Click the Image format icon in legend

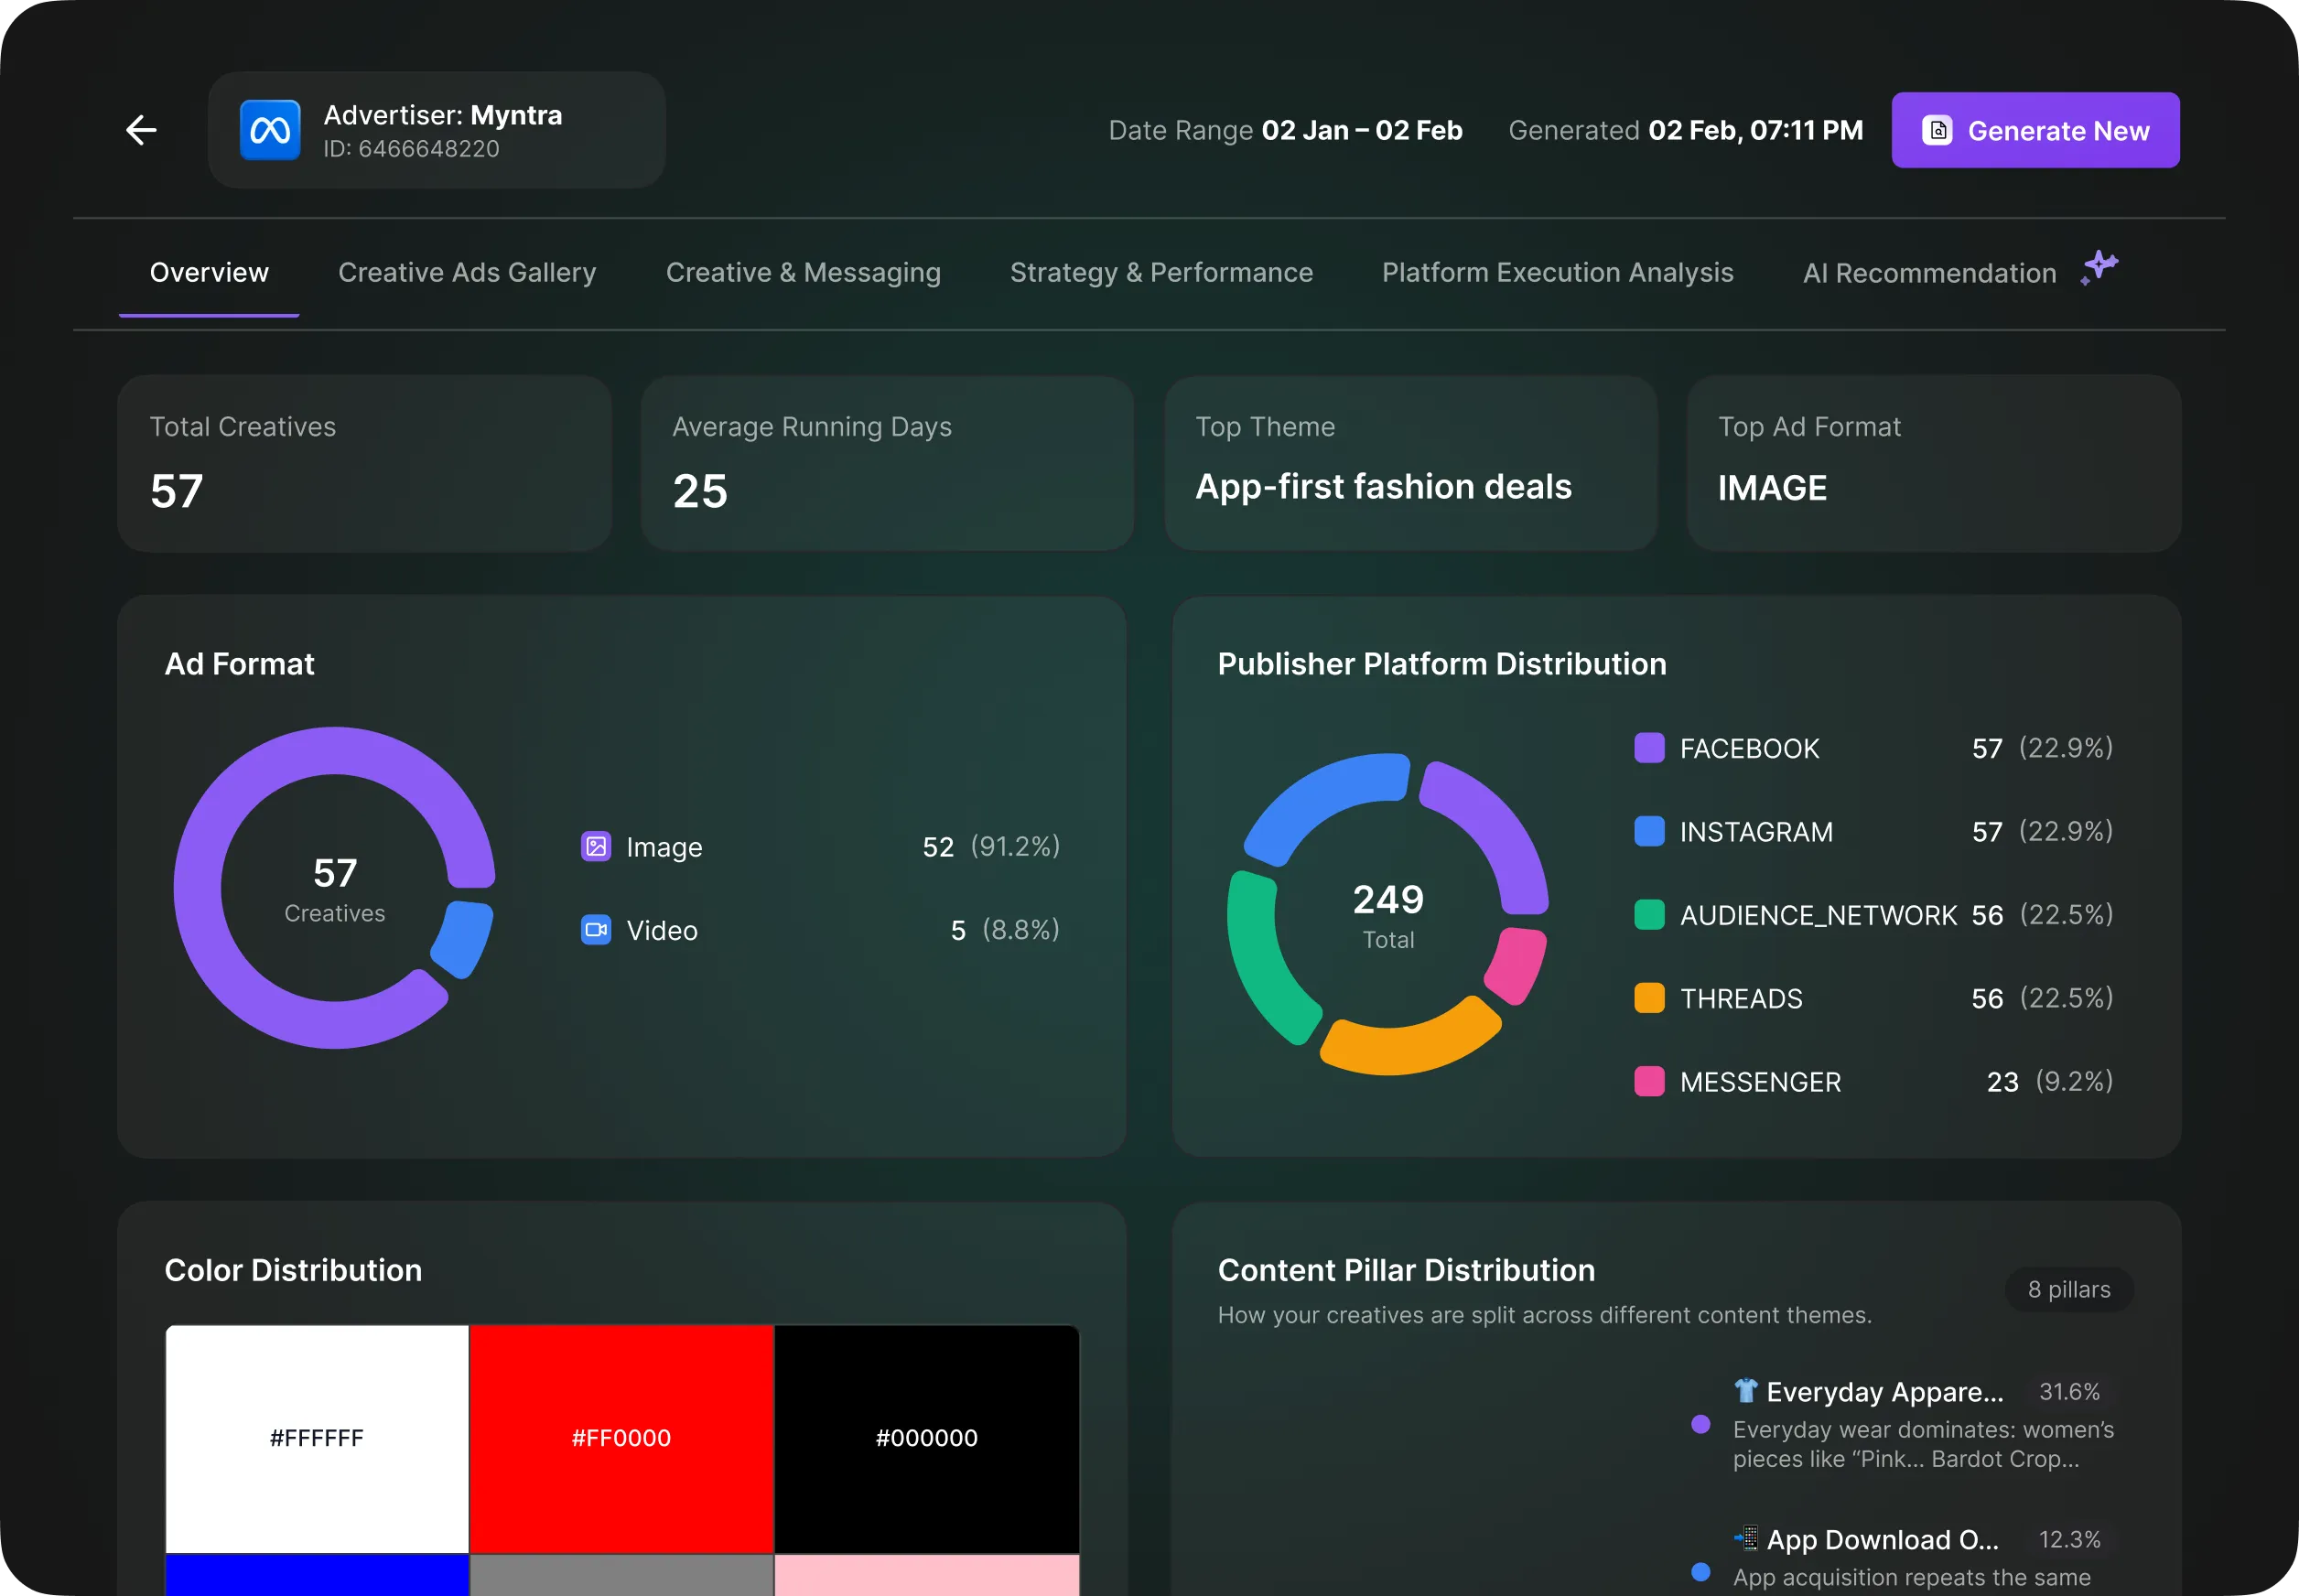pyautogui.click(x=596, y=847)
